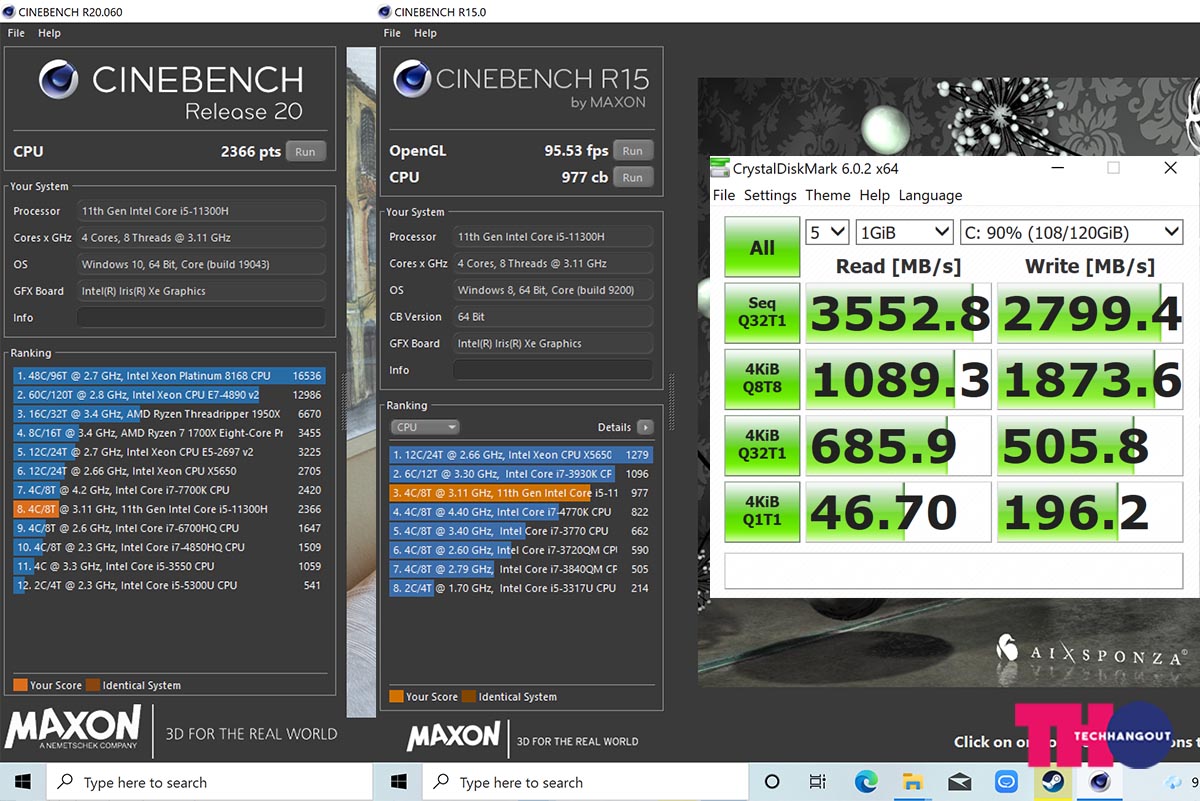Select R15 ranking row Core i7-4770K
The width and height of the screenshot is (1200, 801).
pos(521,512)
